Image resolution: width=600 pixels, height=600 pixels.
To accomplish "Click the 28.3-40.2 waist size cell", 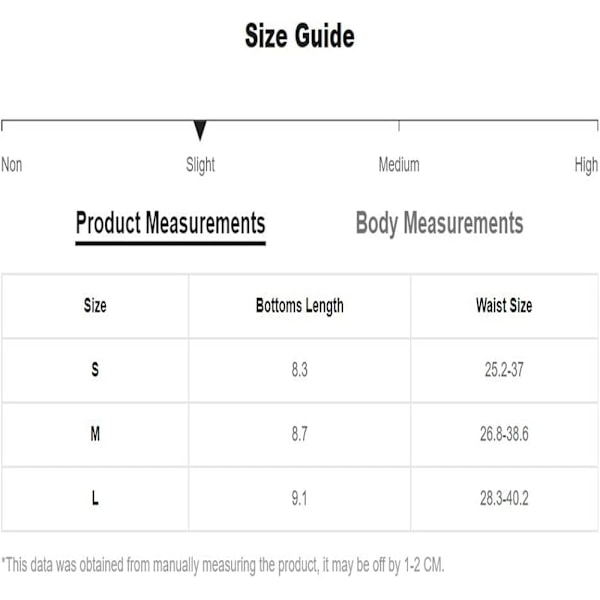I will [x=504, y=499].
